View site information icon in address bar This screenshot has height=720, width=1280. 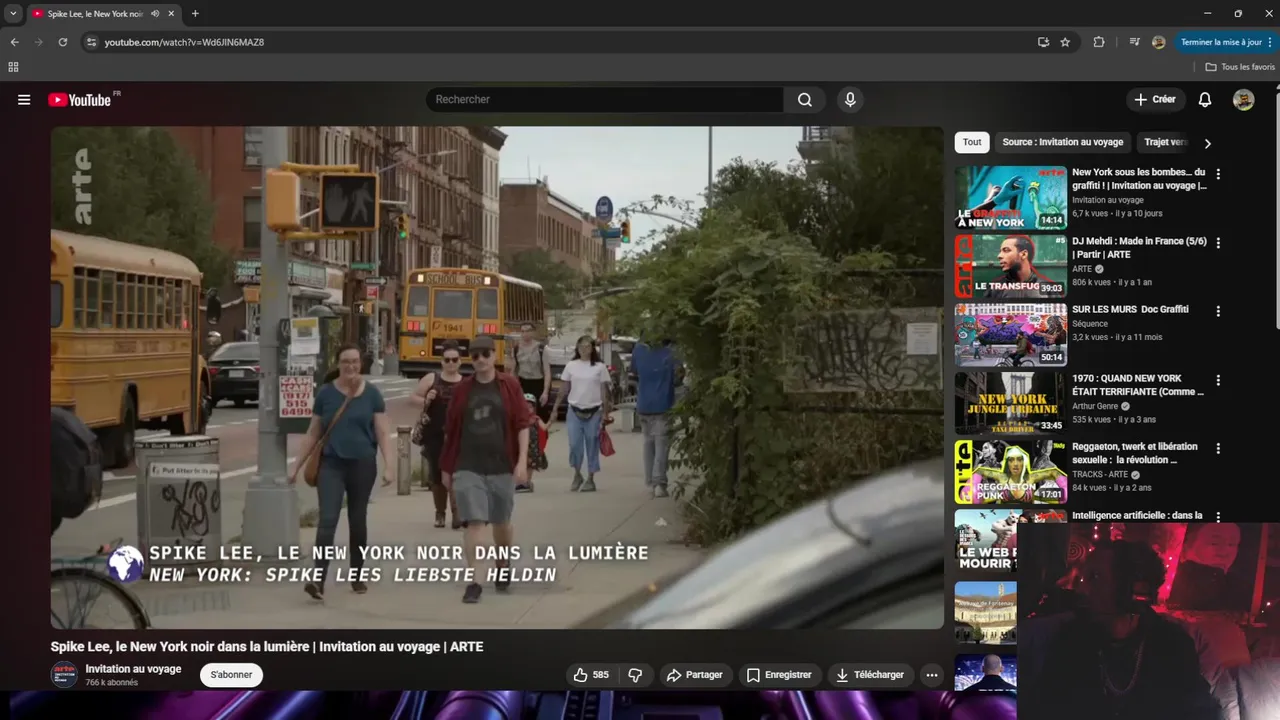pyautogui.click(x=91, y=42)
